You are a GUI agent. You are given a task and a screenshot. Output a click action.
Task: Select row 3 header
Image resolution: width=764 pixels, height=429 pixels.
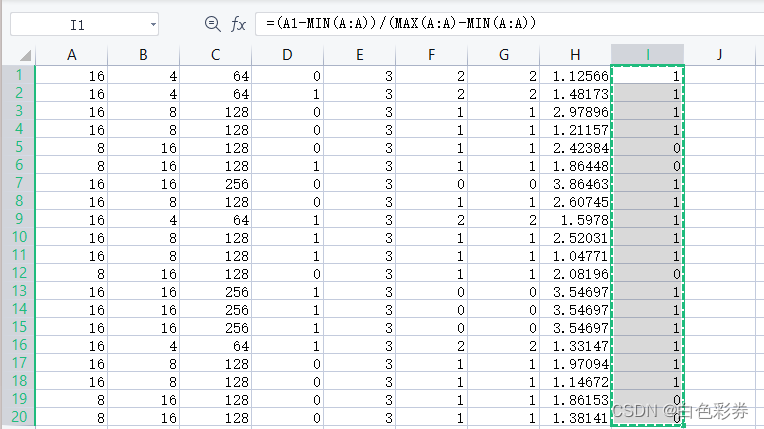[x=19, y=111]
